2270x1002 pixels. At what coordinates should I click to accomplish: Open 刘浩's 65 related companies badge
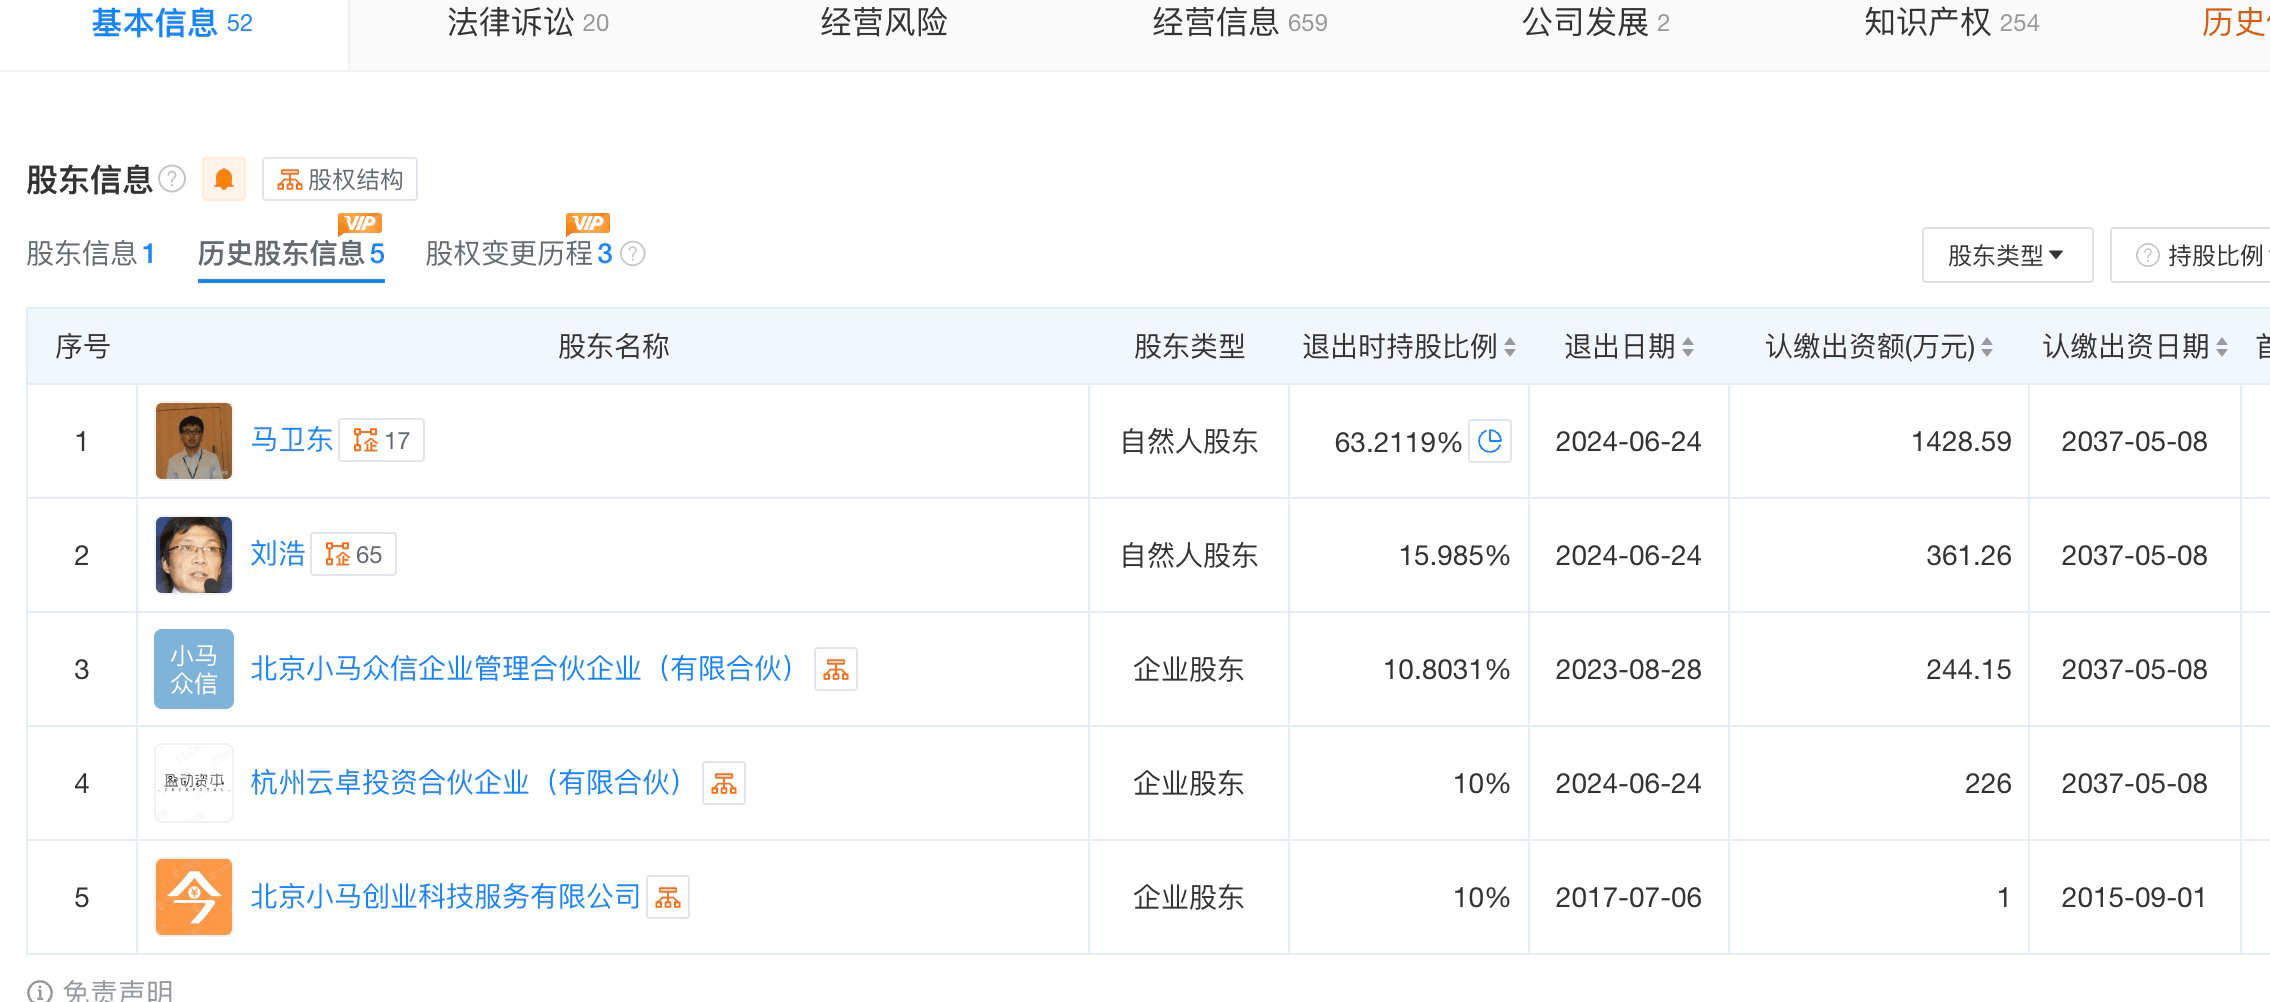pos(353,555)
